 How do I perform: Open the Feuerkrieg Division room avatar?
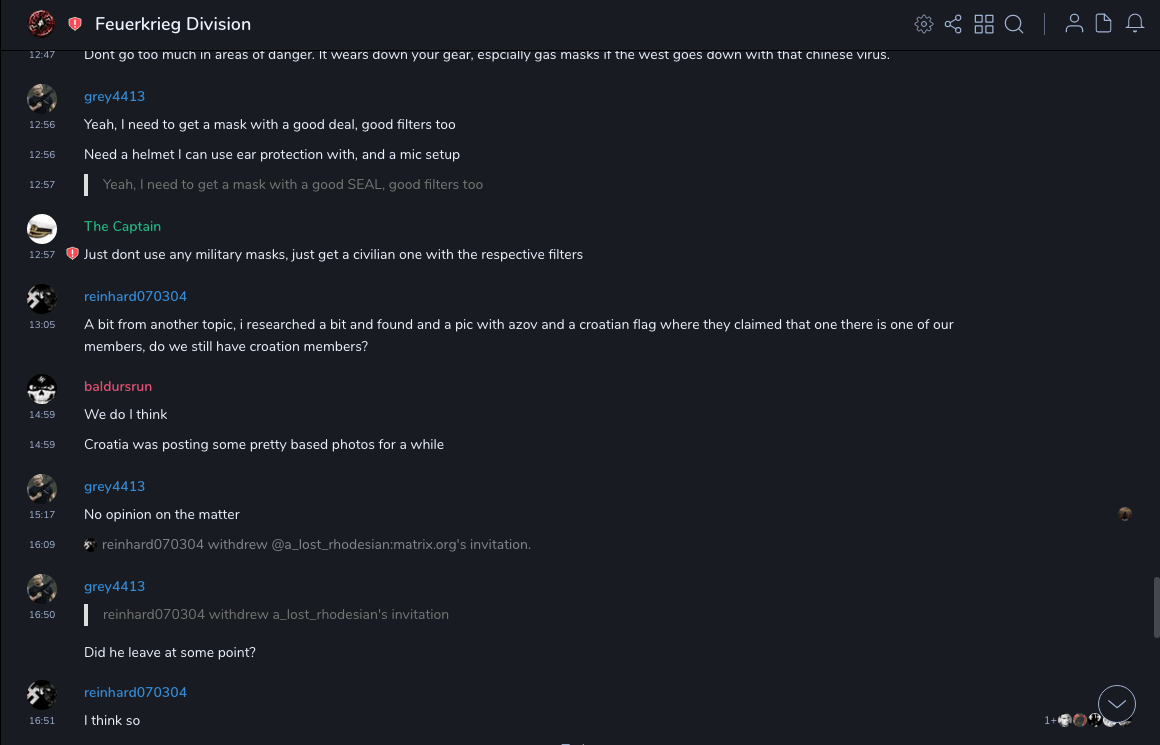[x=41, y=24]
